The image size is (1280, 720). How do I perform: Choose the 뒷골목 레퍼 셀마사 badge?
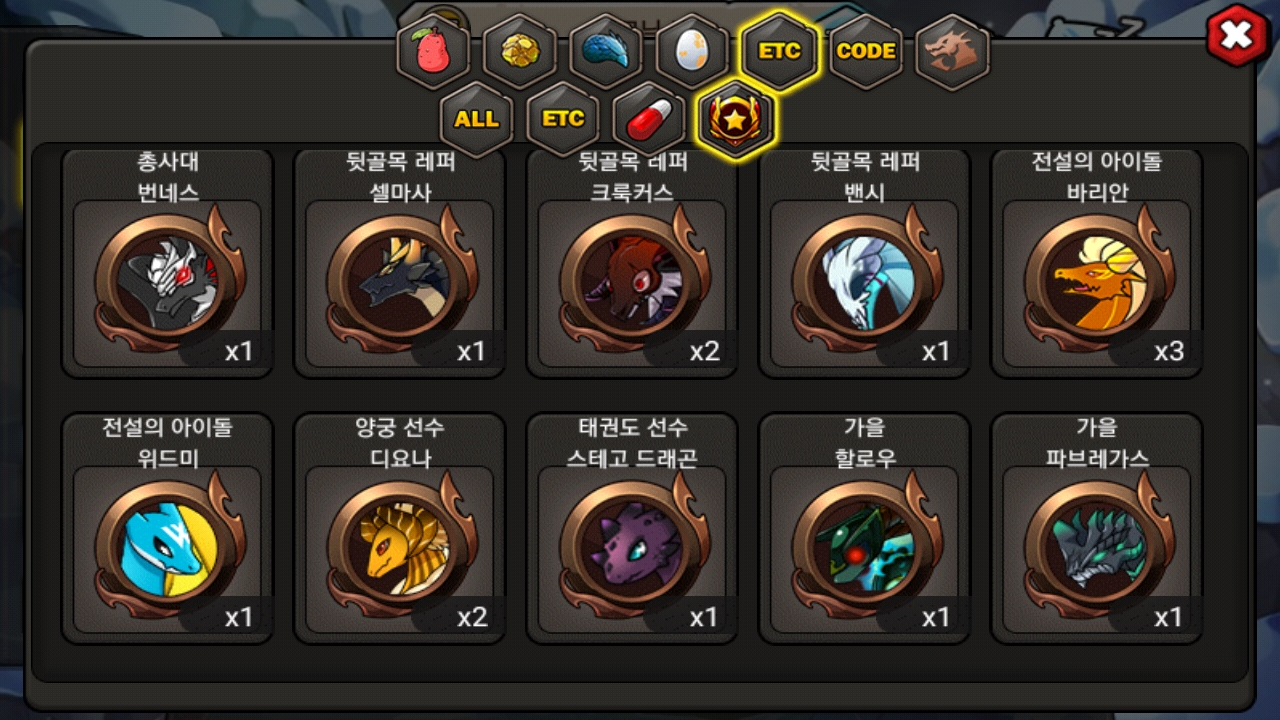[x=399, y=263]
